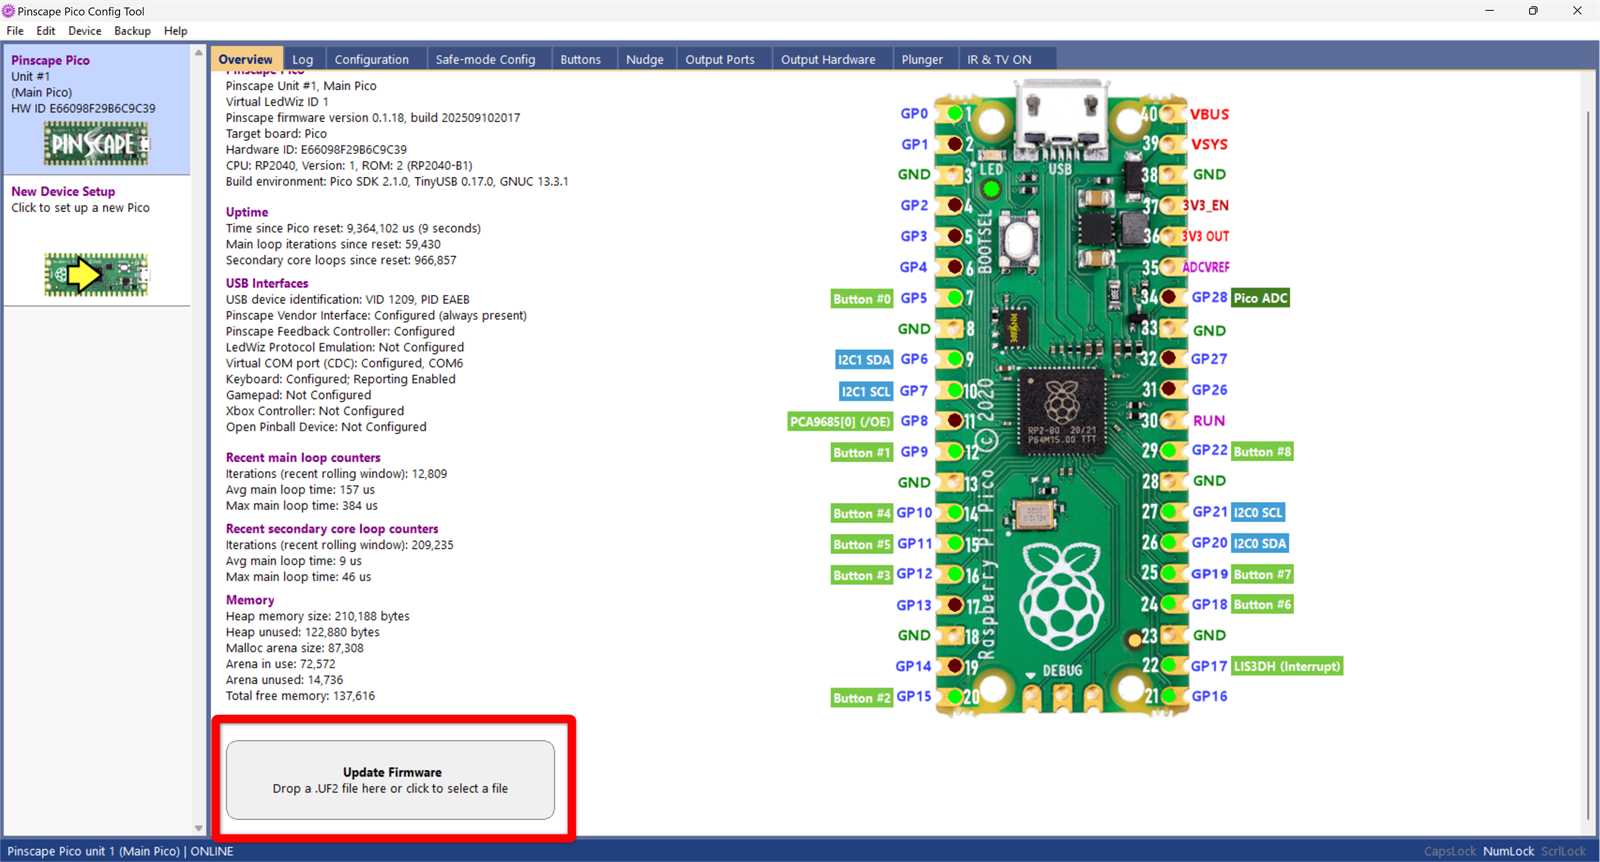Open the Device menu
This screenshot has width=1600, height=862.
point(85,31)
